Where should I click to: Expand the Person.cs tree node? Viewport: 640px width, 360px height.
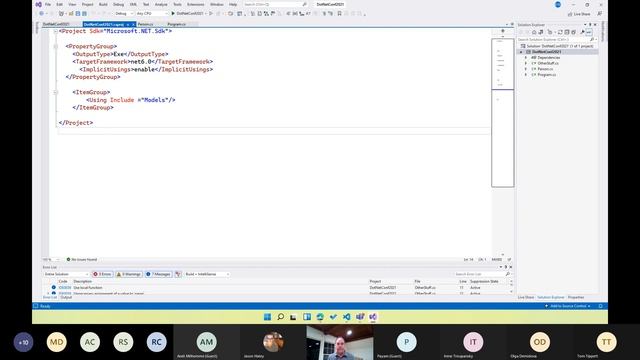(526, 69)
